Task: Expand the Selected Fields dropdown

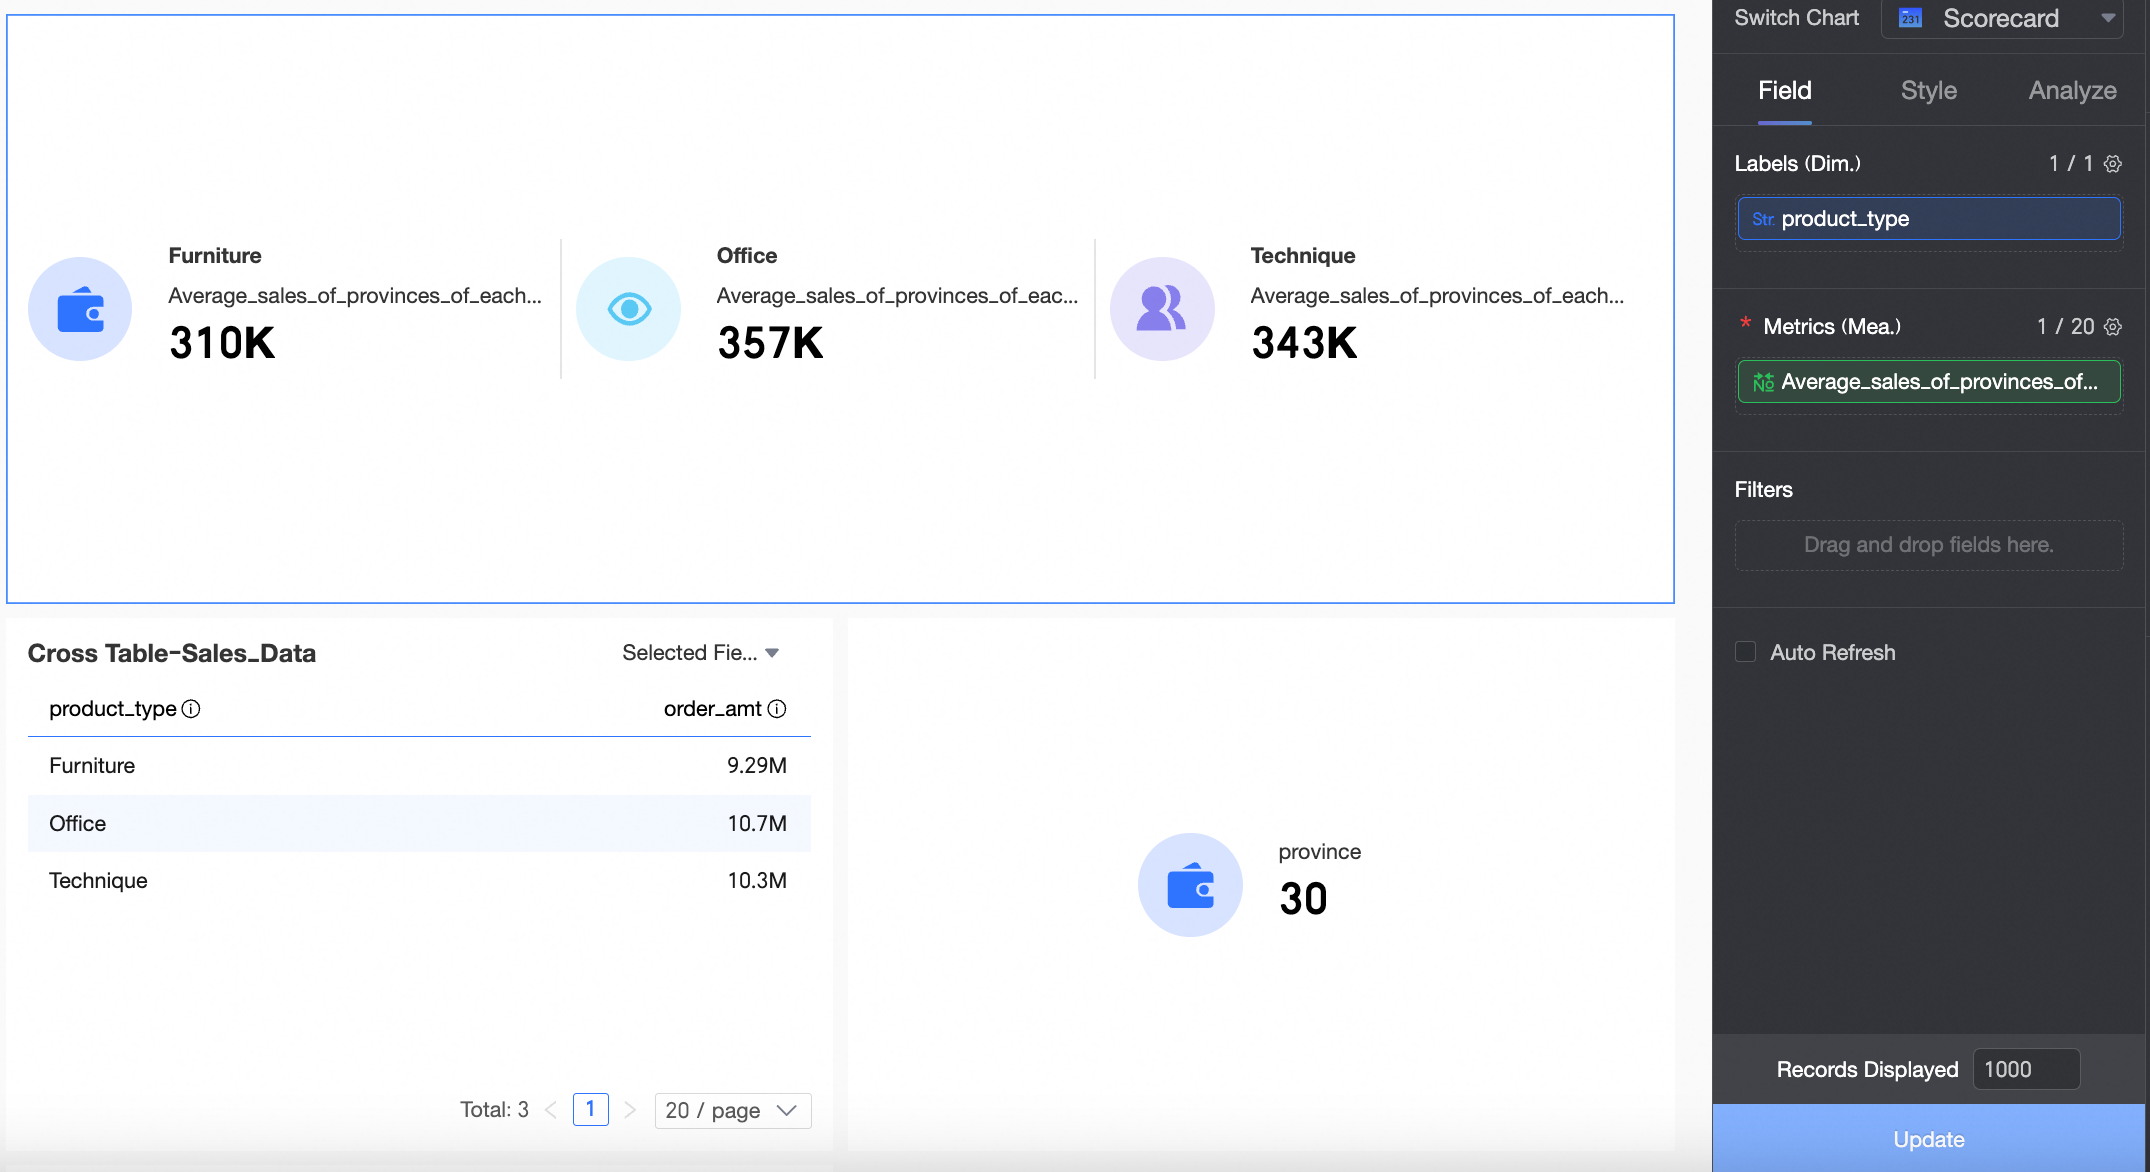Action: [x=700, y=653]
